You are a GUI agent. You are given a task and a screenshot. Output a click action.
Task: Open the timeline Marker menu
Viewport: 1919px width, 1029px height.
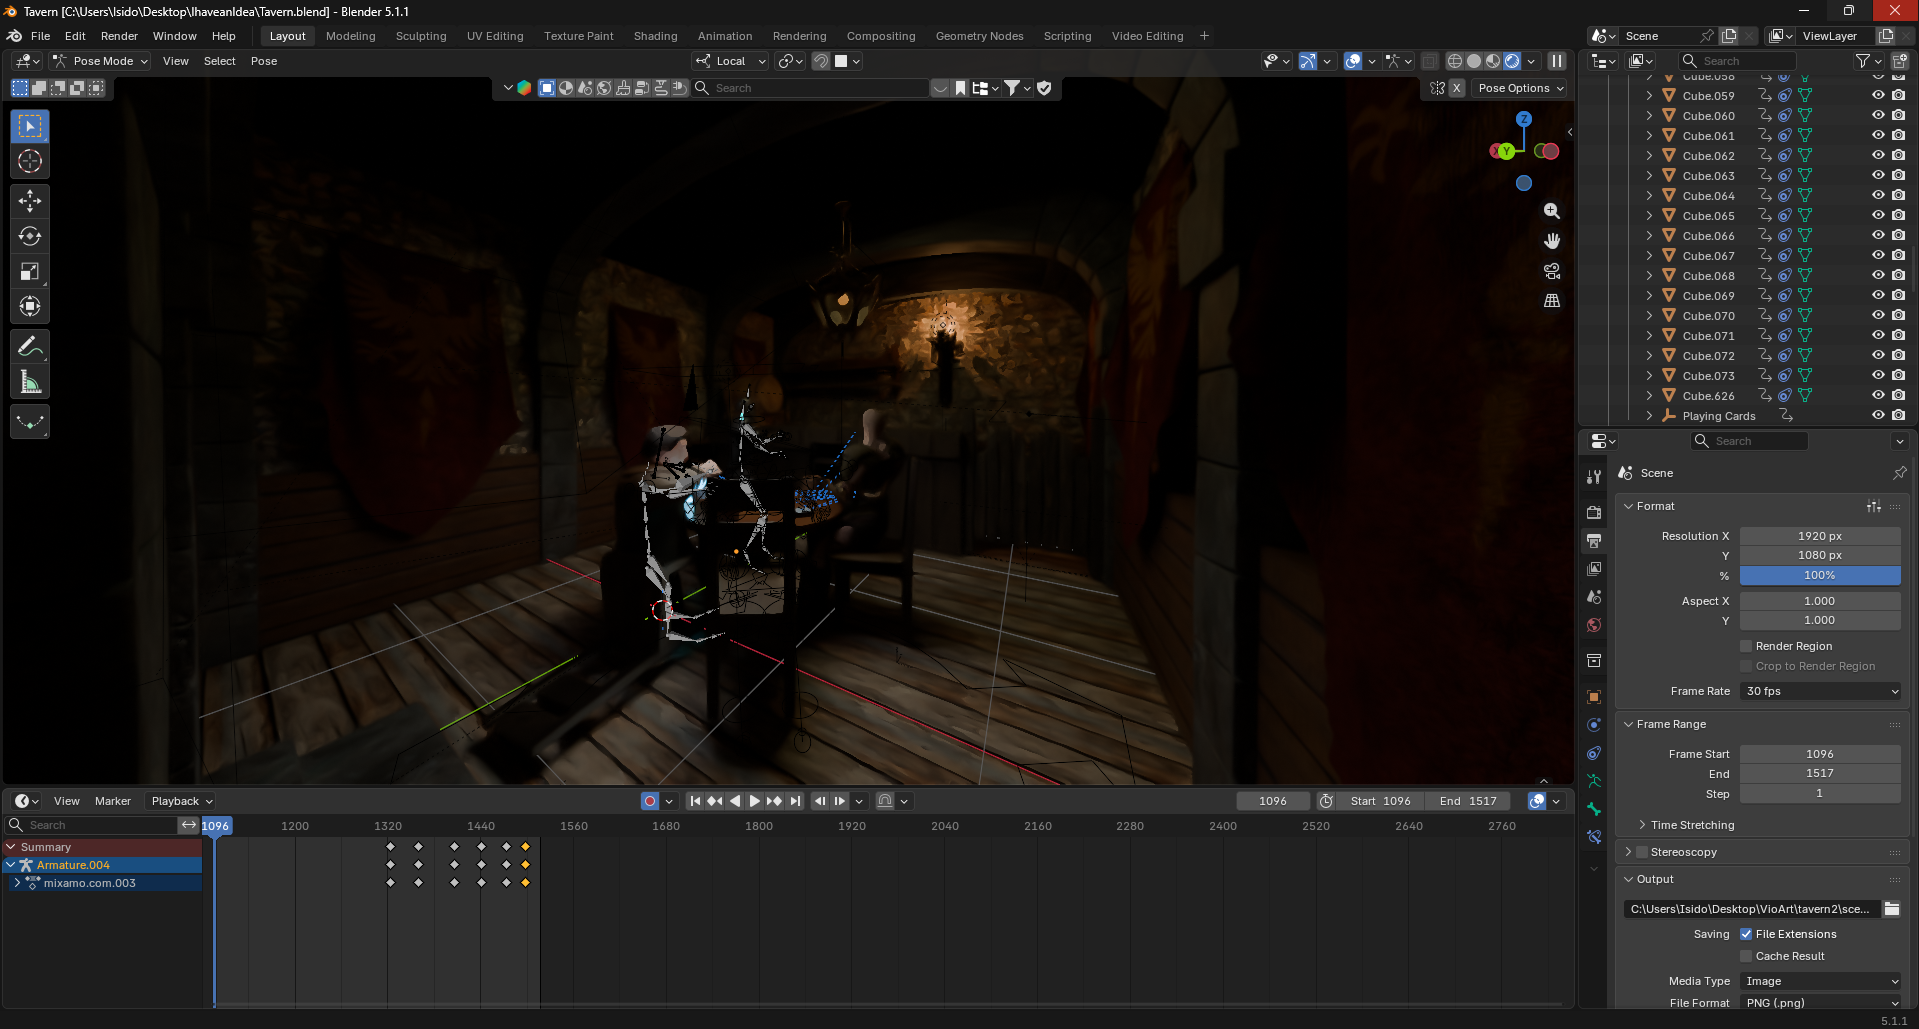(113, 801)
